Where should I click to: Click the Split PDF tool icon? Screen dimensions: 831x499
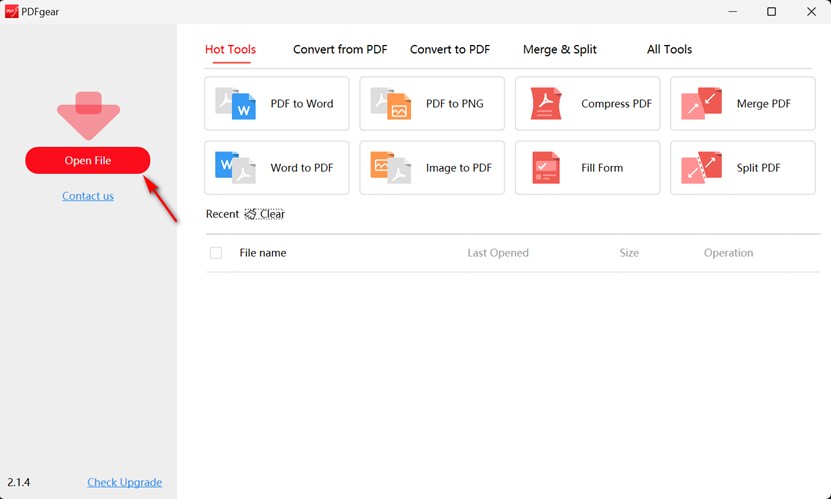pyautogui.click(x=701, y=167)
